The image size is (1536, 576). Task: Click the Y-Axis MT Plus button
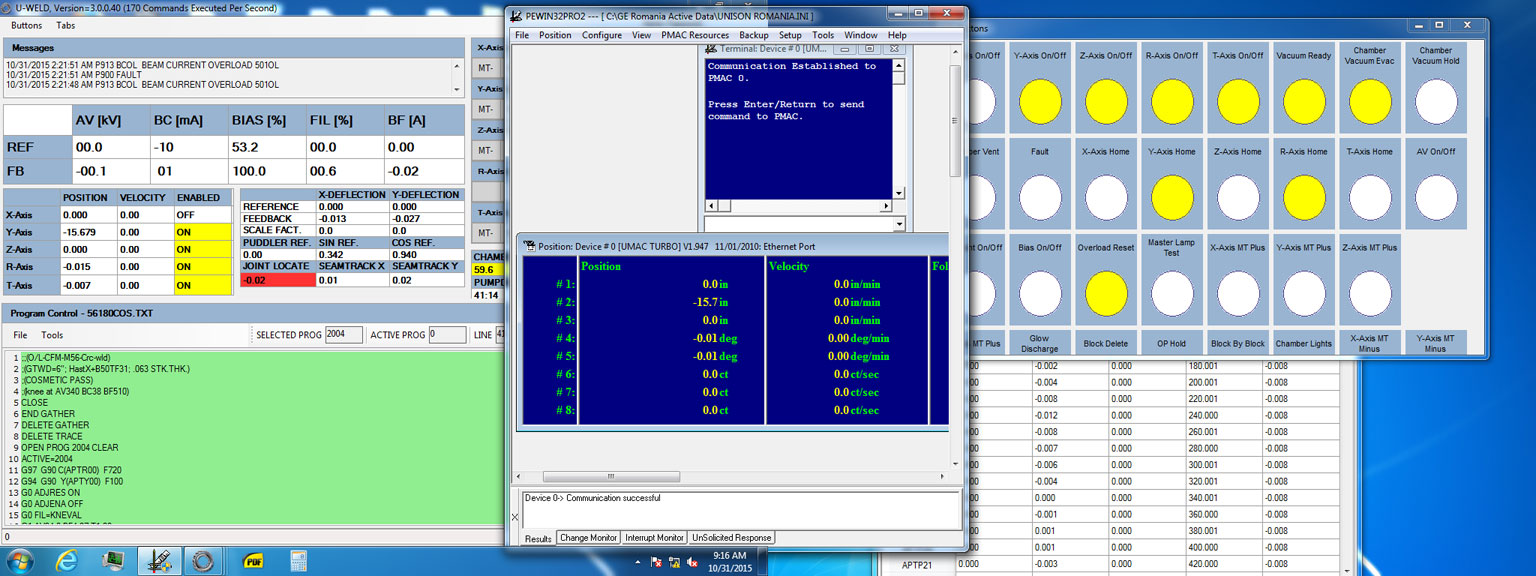tap(1304, 294)
